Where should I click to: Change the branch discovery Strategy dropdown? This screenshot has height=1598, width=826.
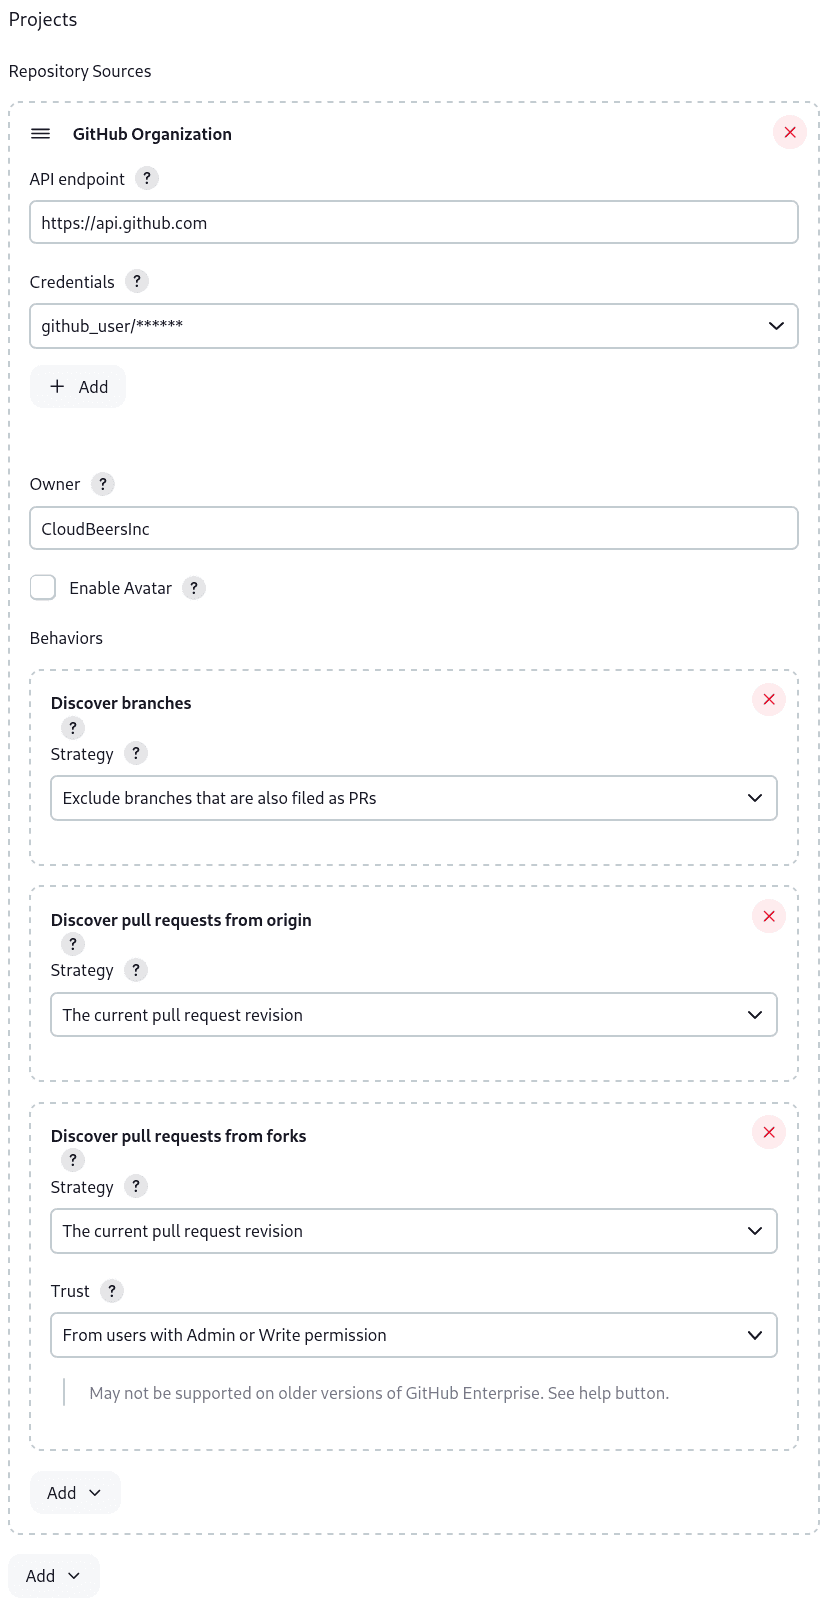click(x=413, y=798)
